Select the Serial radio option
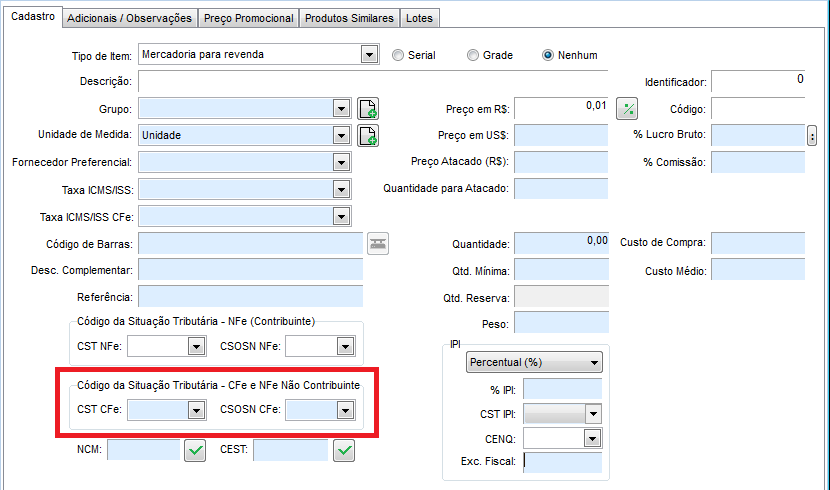The image size is (830, 490). tap(398, 55)
